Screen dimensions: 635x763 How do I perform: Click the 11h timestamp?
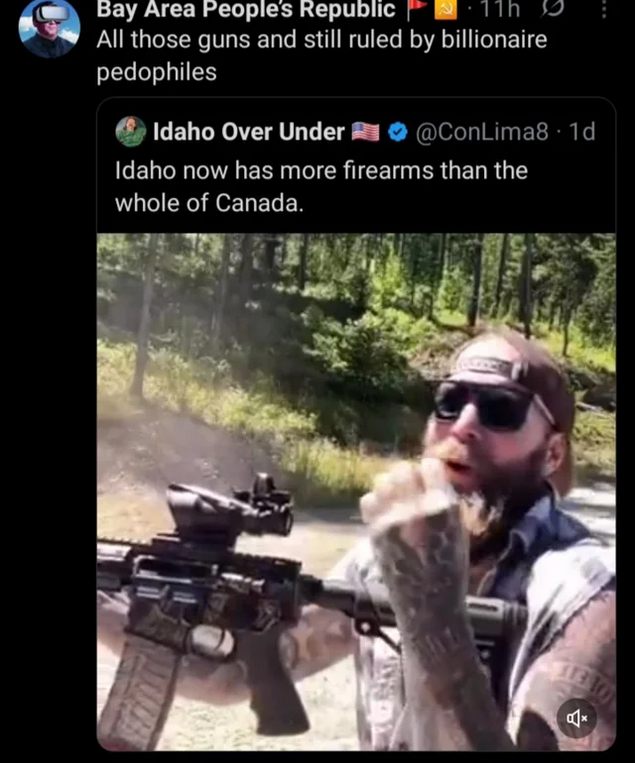500,9
